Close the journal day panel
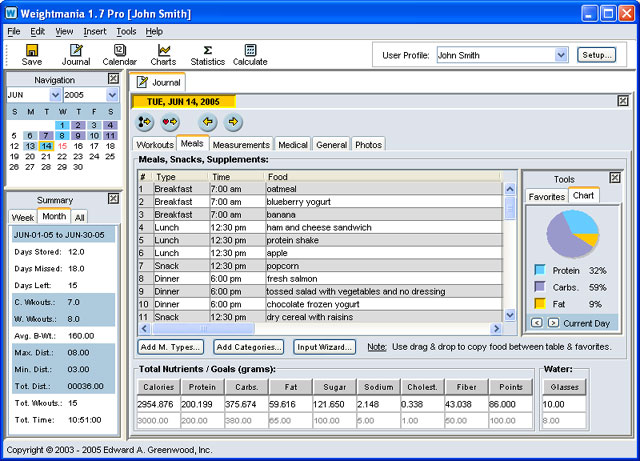 coord(623,101)
